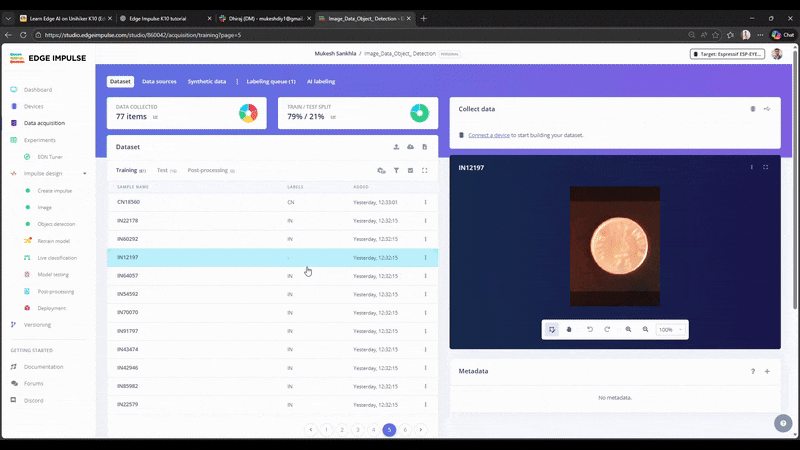This screenshot has width=800, height=450.
Task: Click the add metadata plus icon
Action: point(767,371)
